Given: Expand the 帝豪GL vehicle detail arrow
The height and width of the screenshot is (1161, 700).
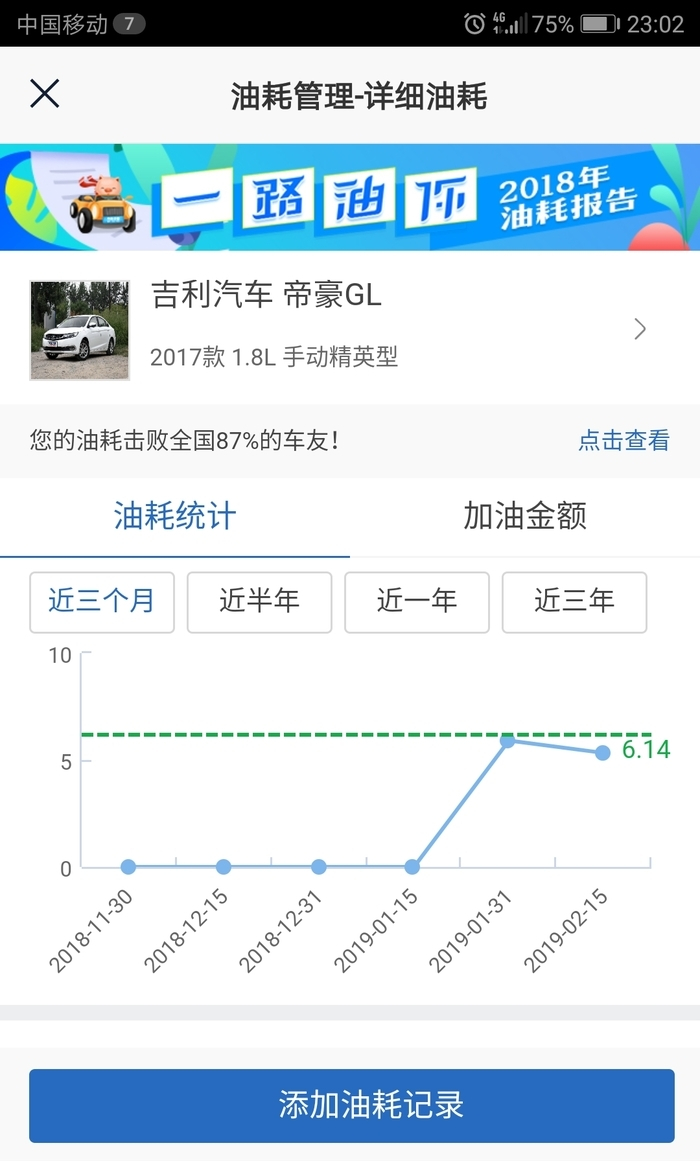Looking at the screenshot, I should point(641,328).
